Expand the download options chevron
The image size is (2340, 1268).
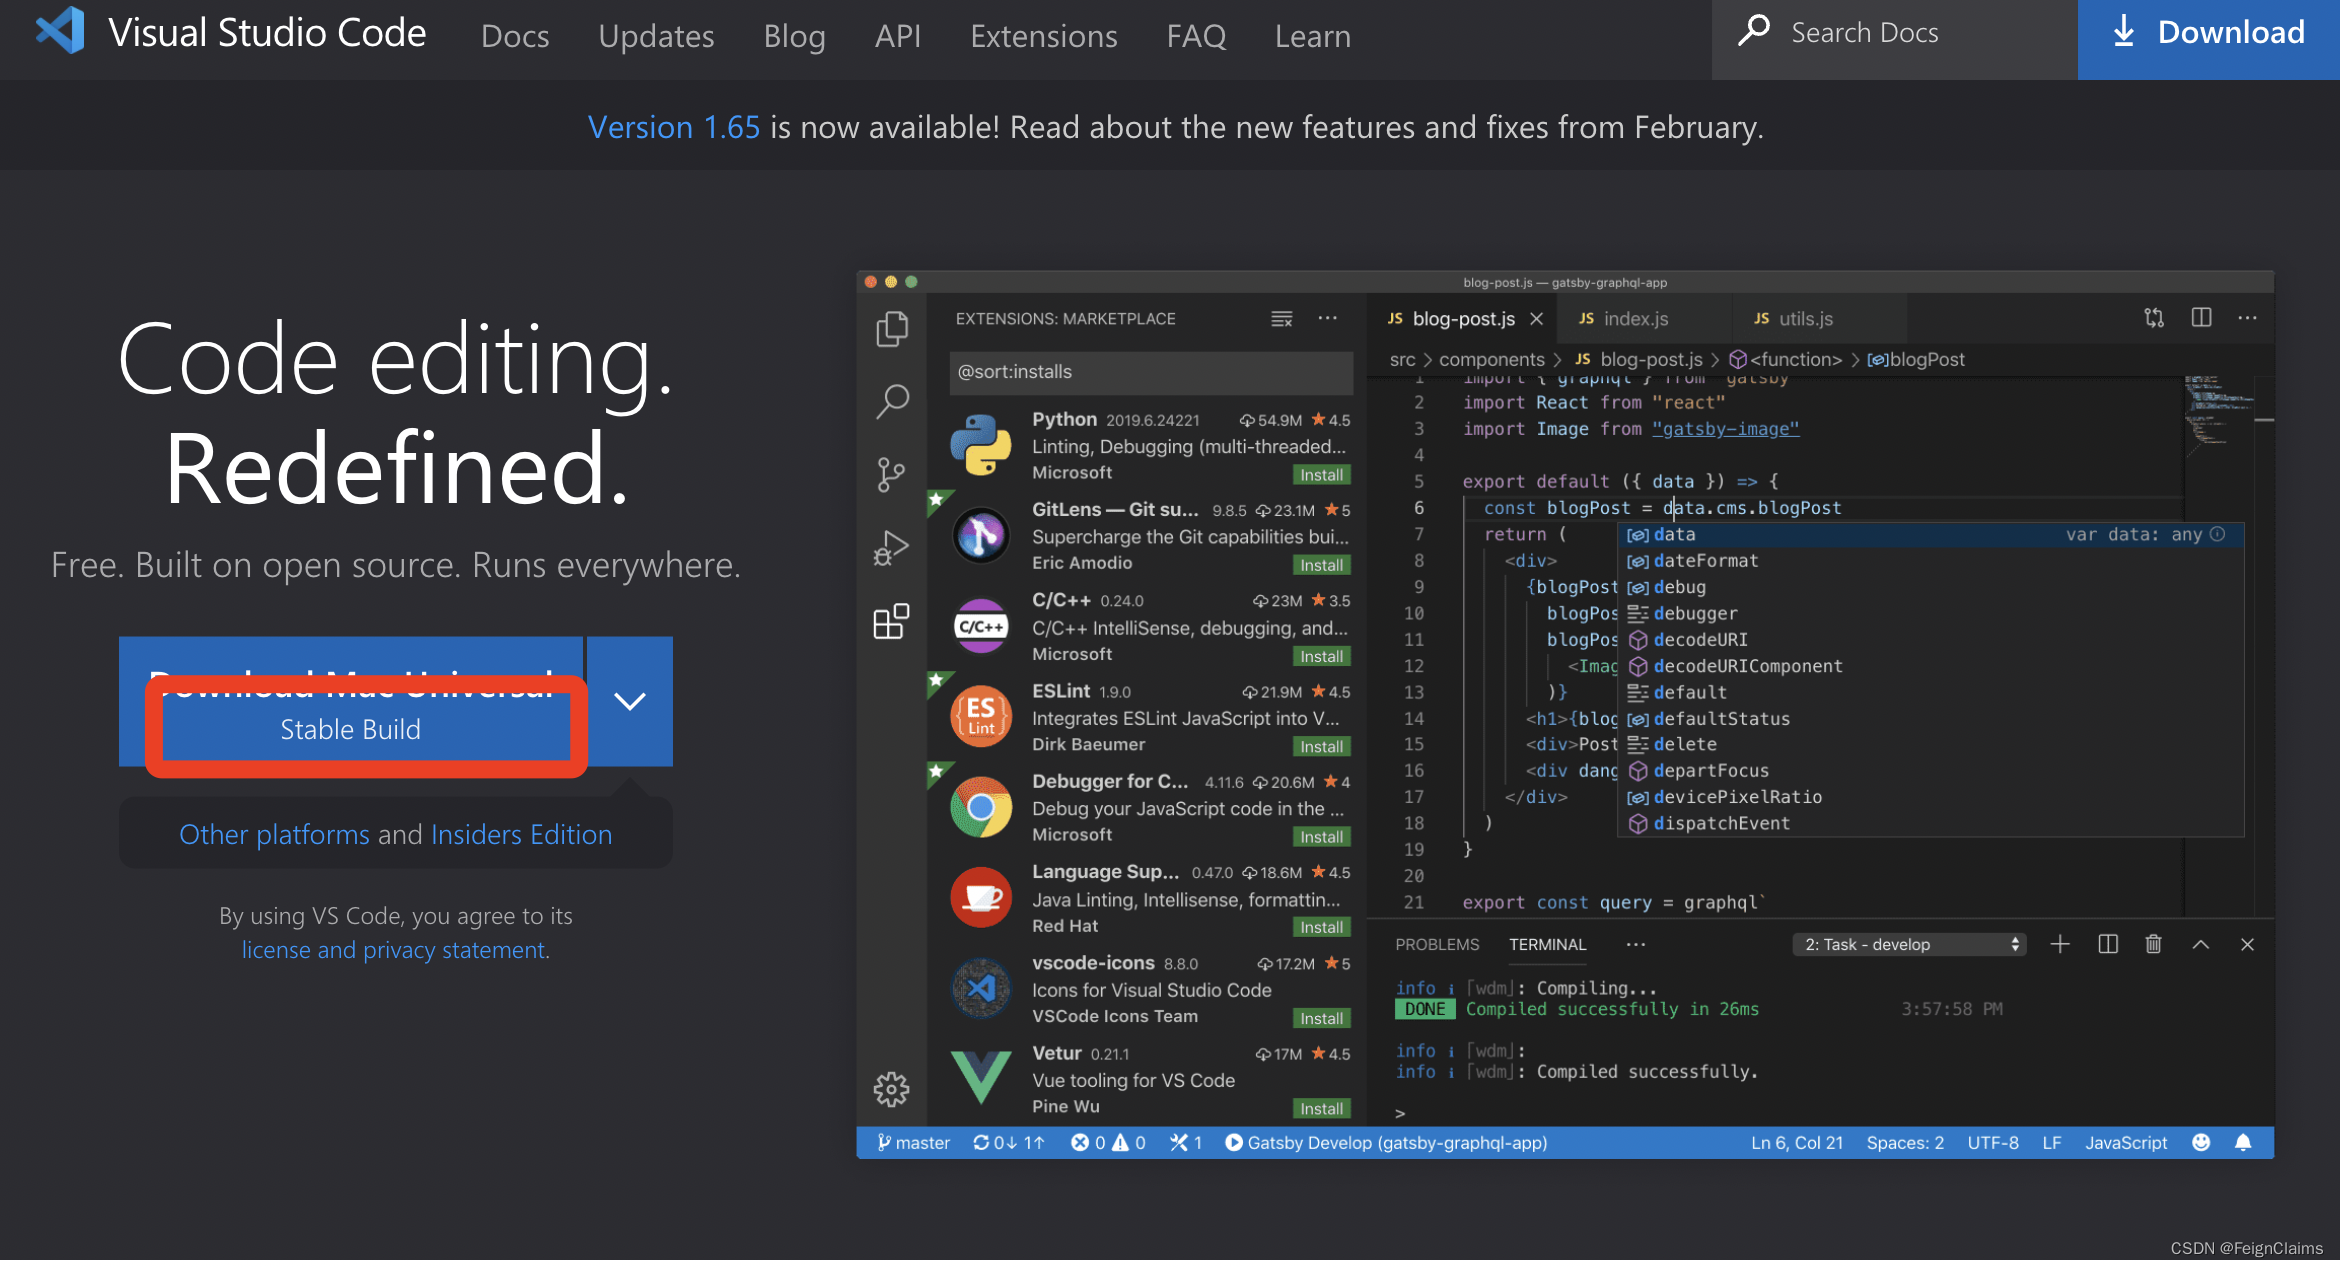coord(630,702)
